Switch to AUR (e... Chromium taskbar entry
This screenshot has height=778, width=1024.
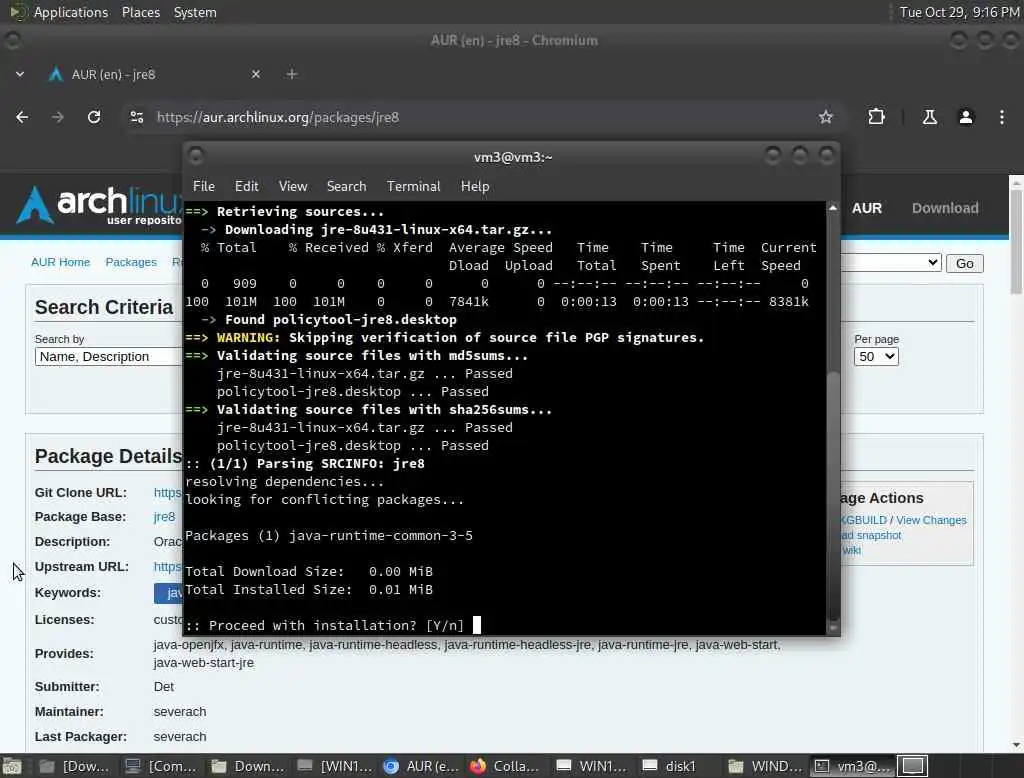pos(421,766)
